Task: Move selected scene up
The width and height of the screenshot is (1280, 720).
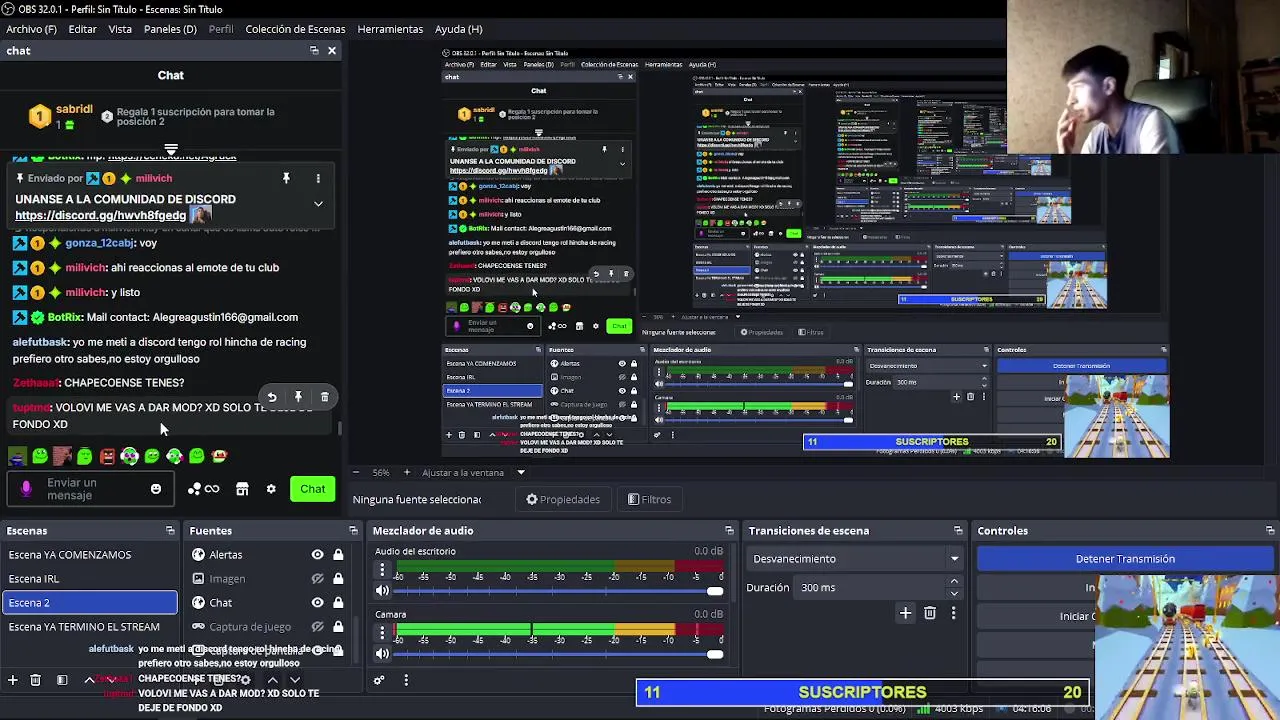Action: click(89, 680)
